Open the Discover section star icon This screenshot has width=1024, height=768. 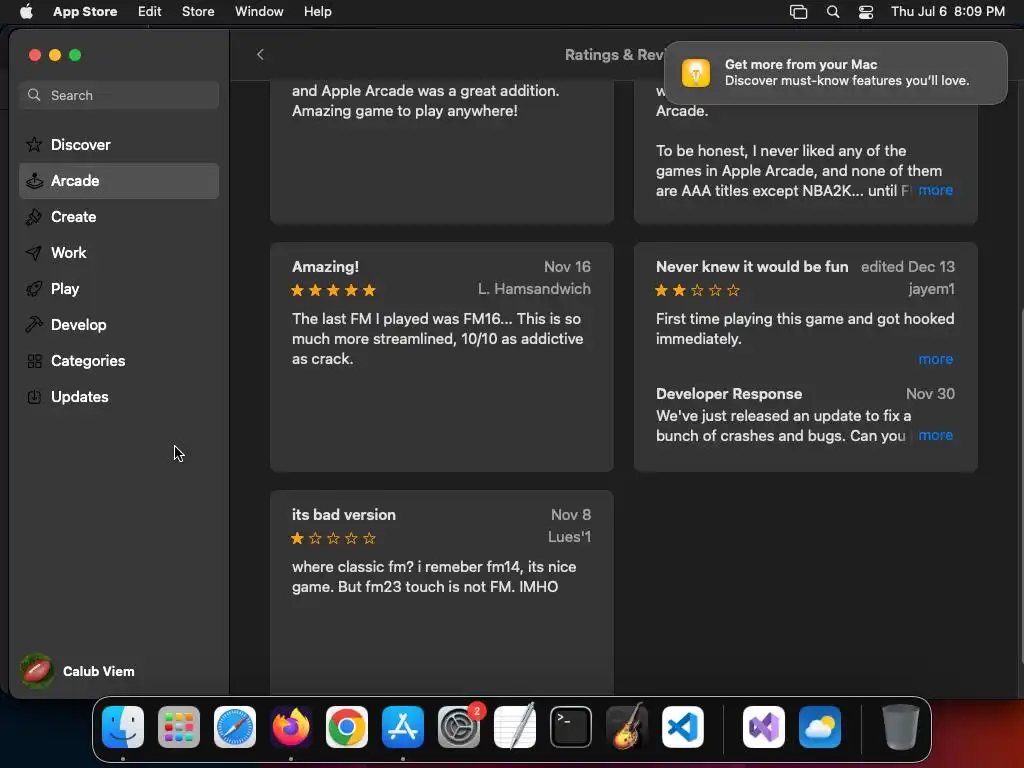(x=34, y=144)
